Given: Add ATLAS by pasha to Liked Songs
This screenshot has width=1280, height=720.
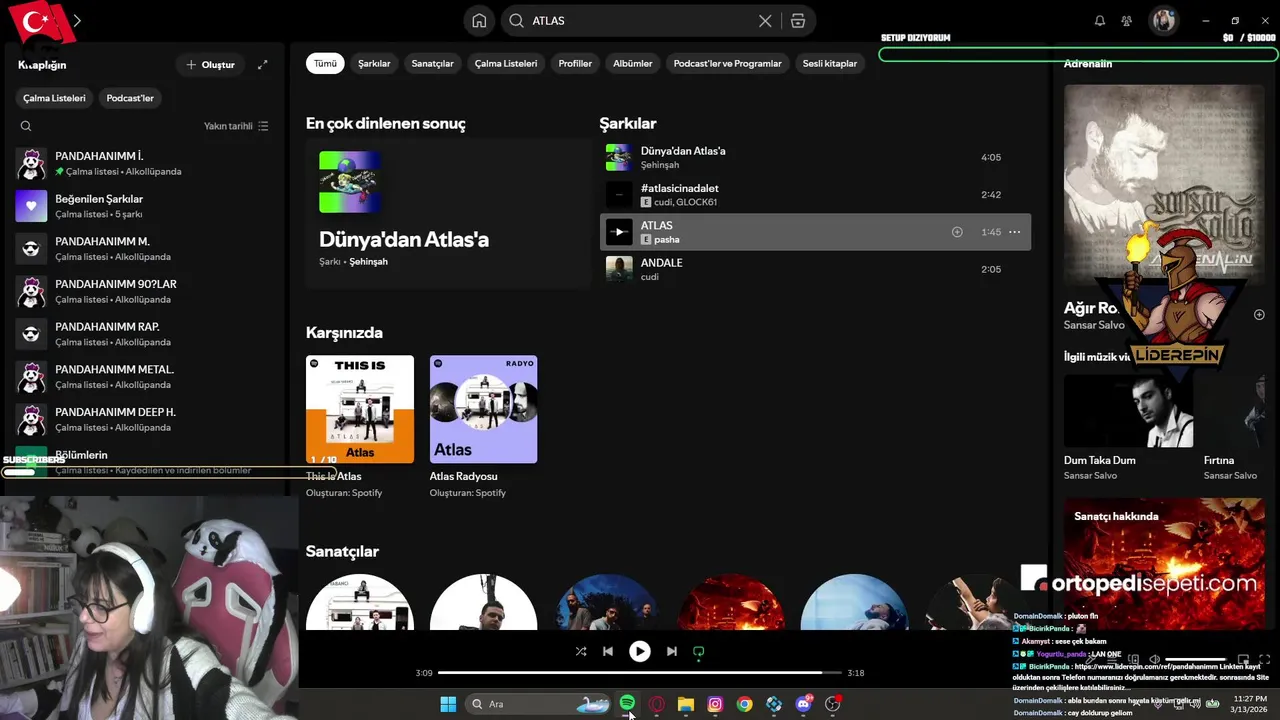Looking at the screenshot, I should coord(957,232).
